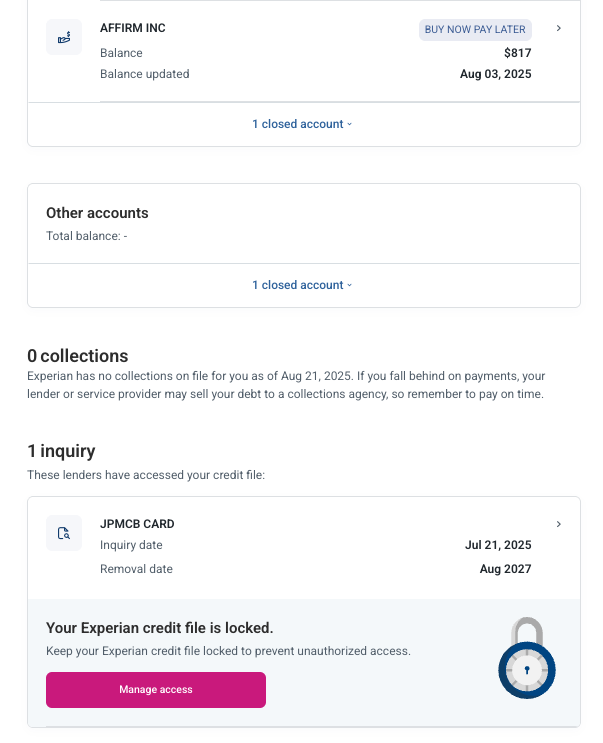603x743 pixels.
Task: Click the Affirm Inc loan hand icon
Action: point(64,38)
